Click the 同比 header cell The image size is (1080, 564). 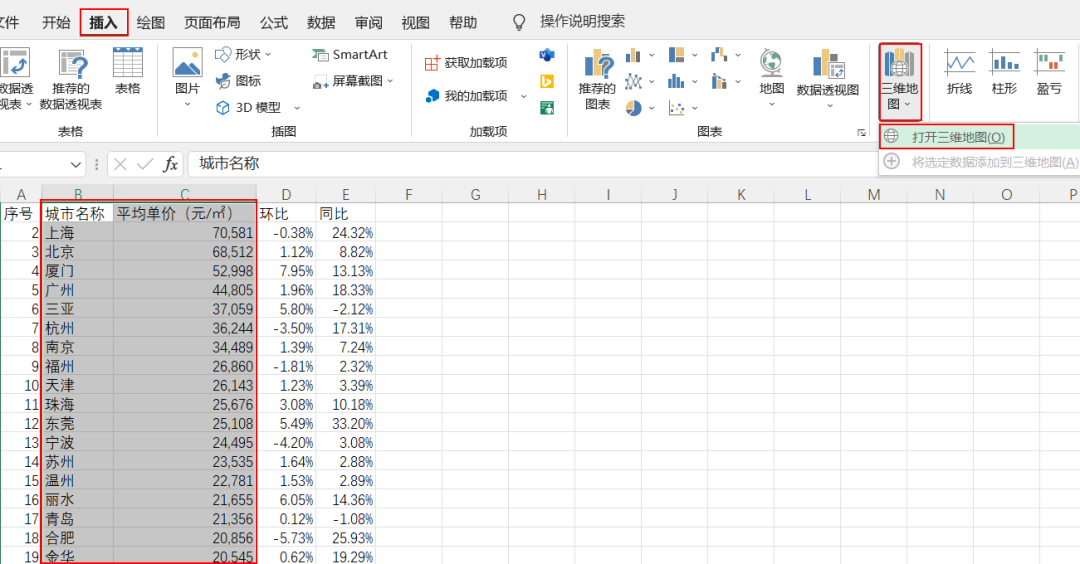click(346, 213)
